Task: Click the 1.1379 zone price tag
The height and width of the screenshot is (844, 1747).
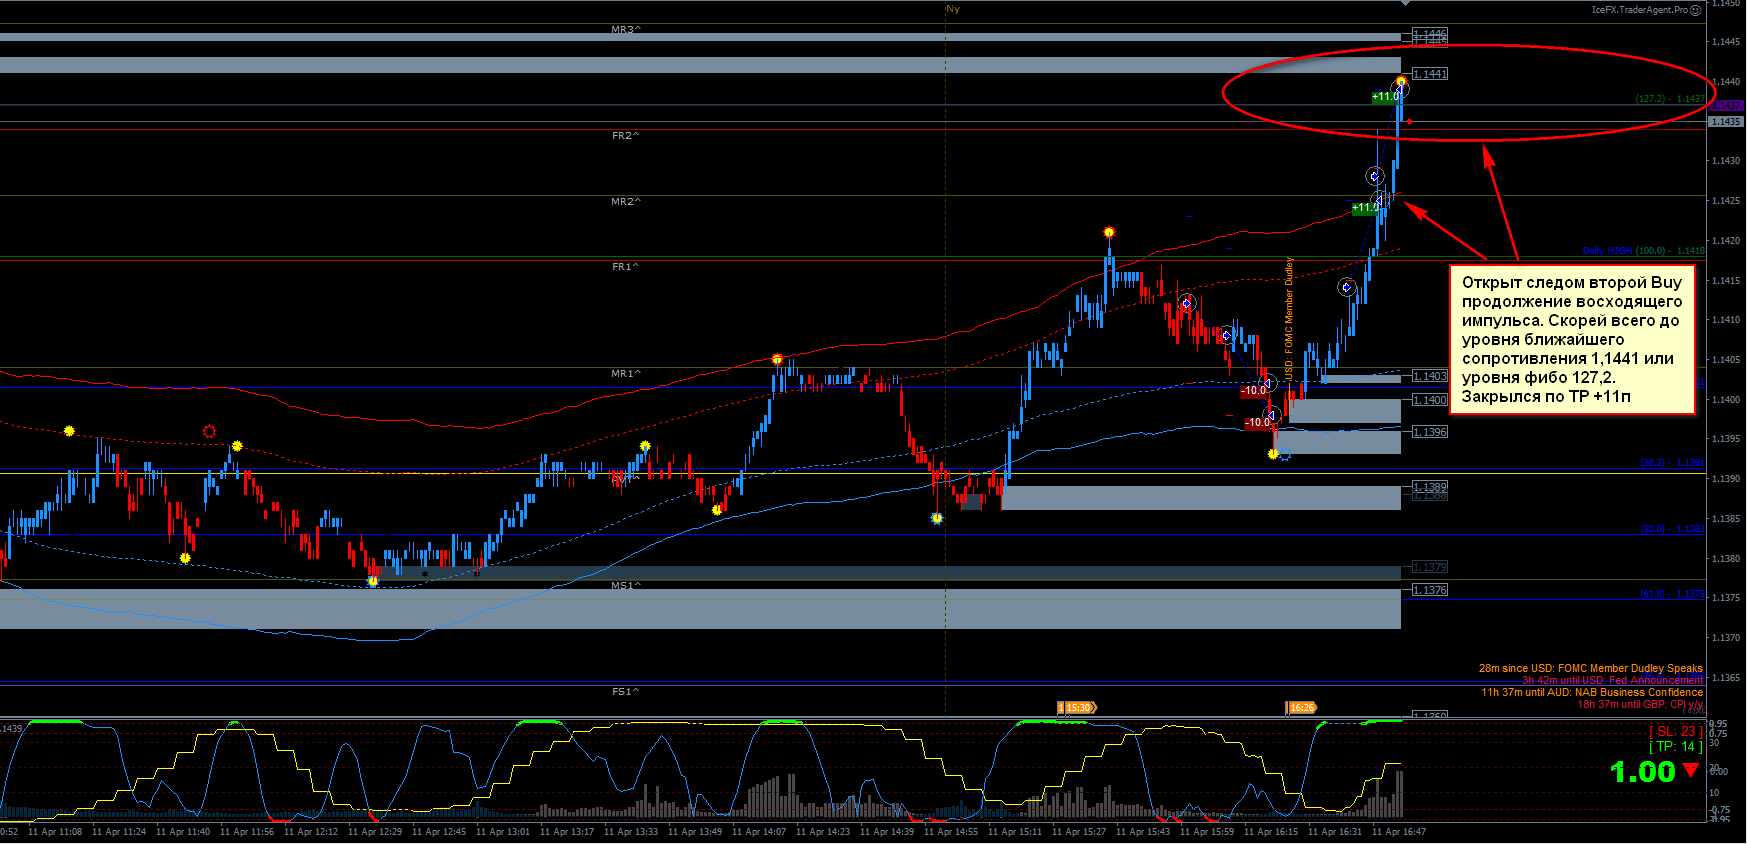Action: coord(1429,567)
